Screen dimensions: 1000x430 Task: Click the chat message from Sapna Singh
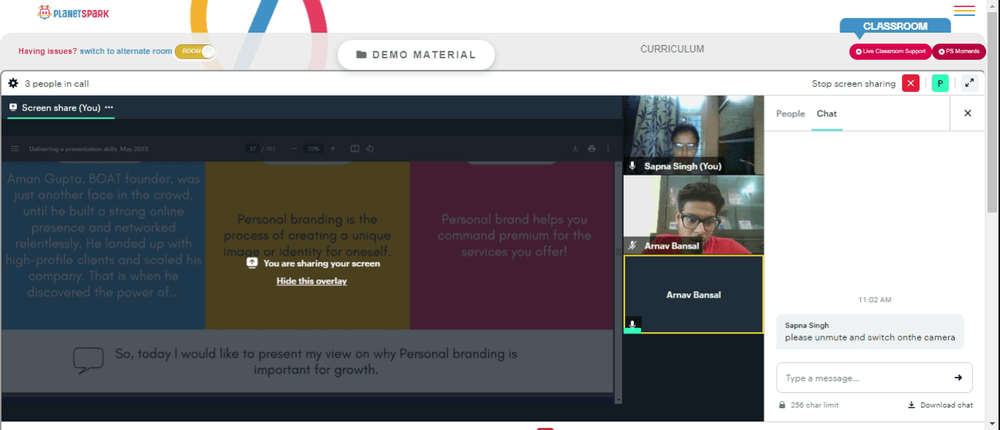click(870, 332)
